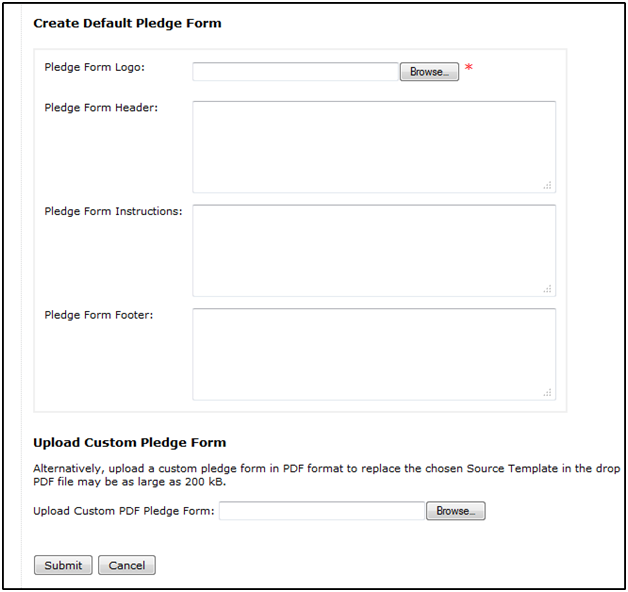Click inside the Pledge Form Footer textarea
The width and height of the screenshot is (628, 592).
click(374, 354)
